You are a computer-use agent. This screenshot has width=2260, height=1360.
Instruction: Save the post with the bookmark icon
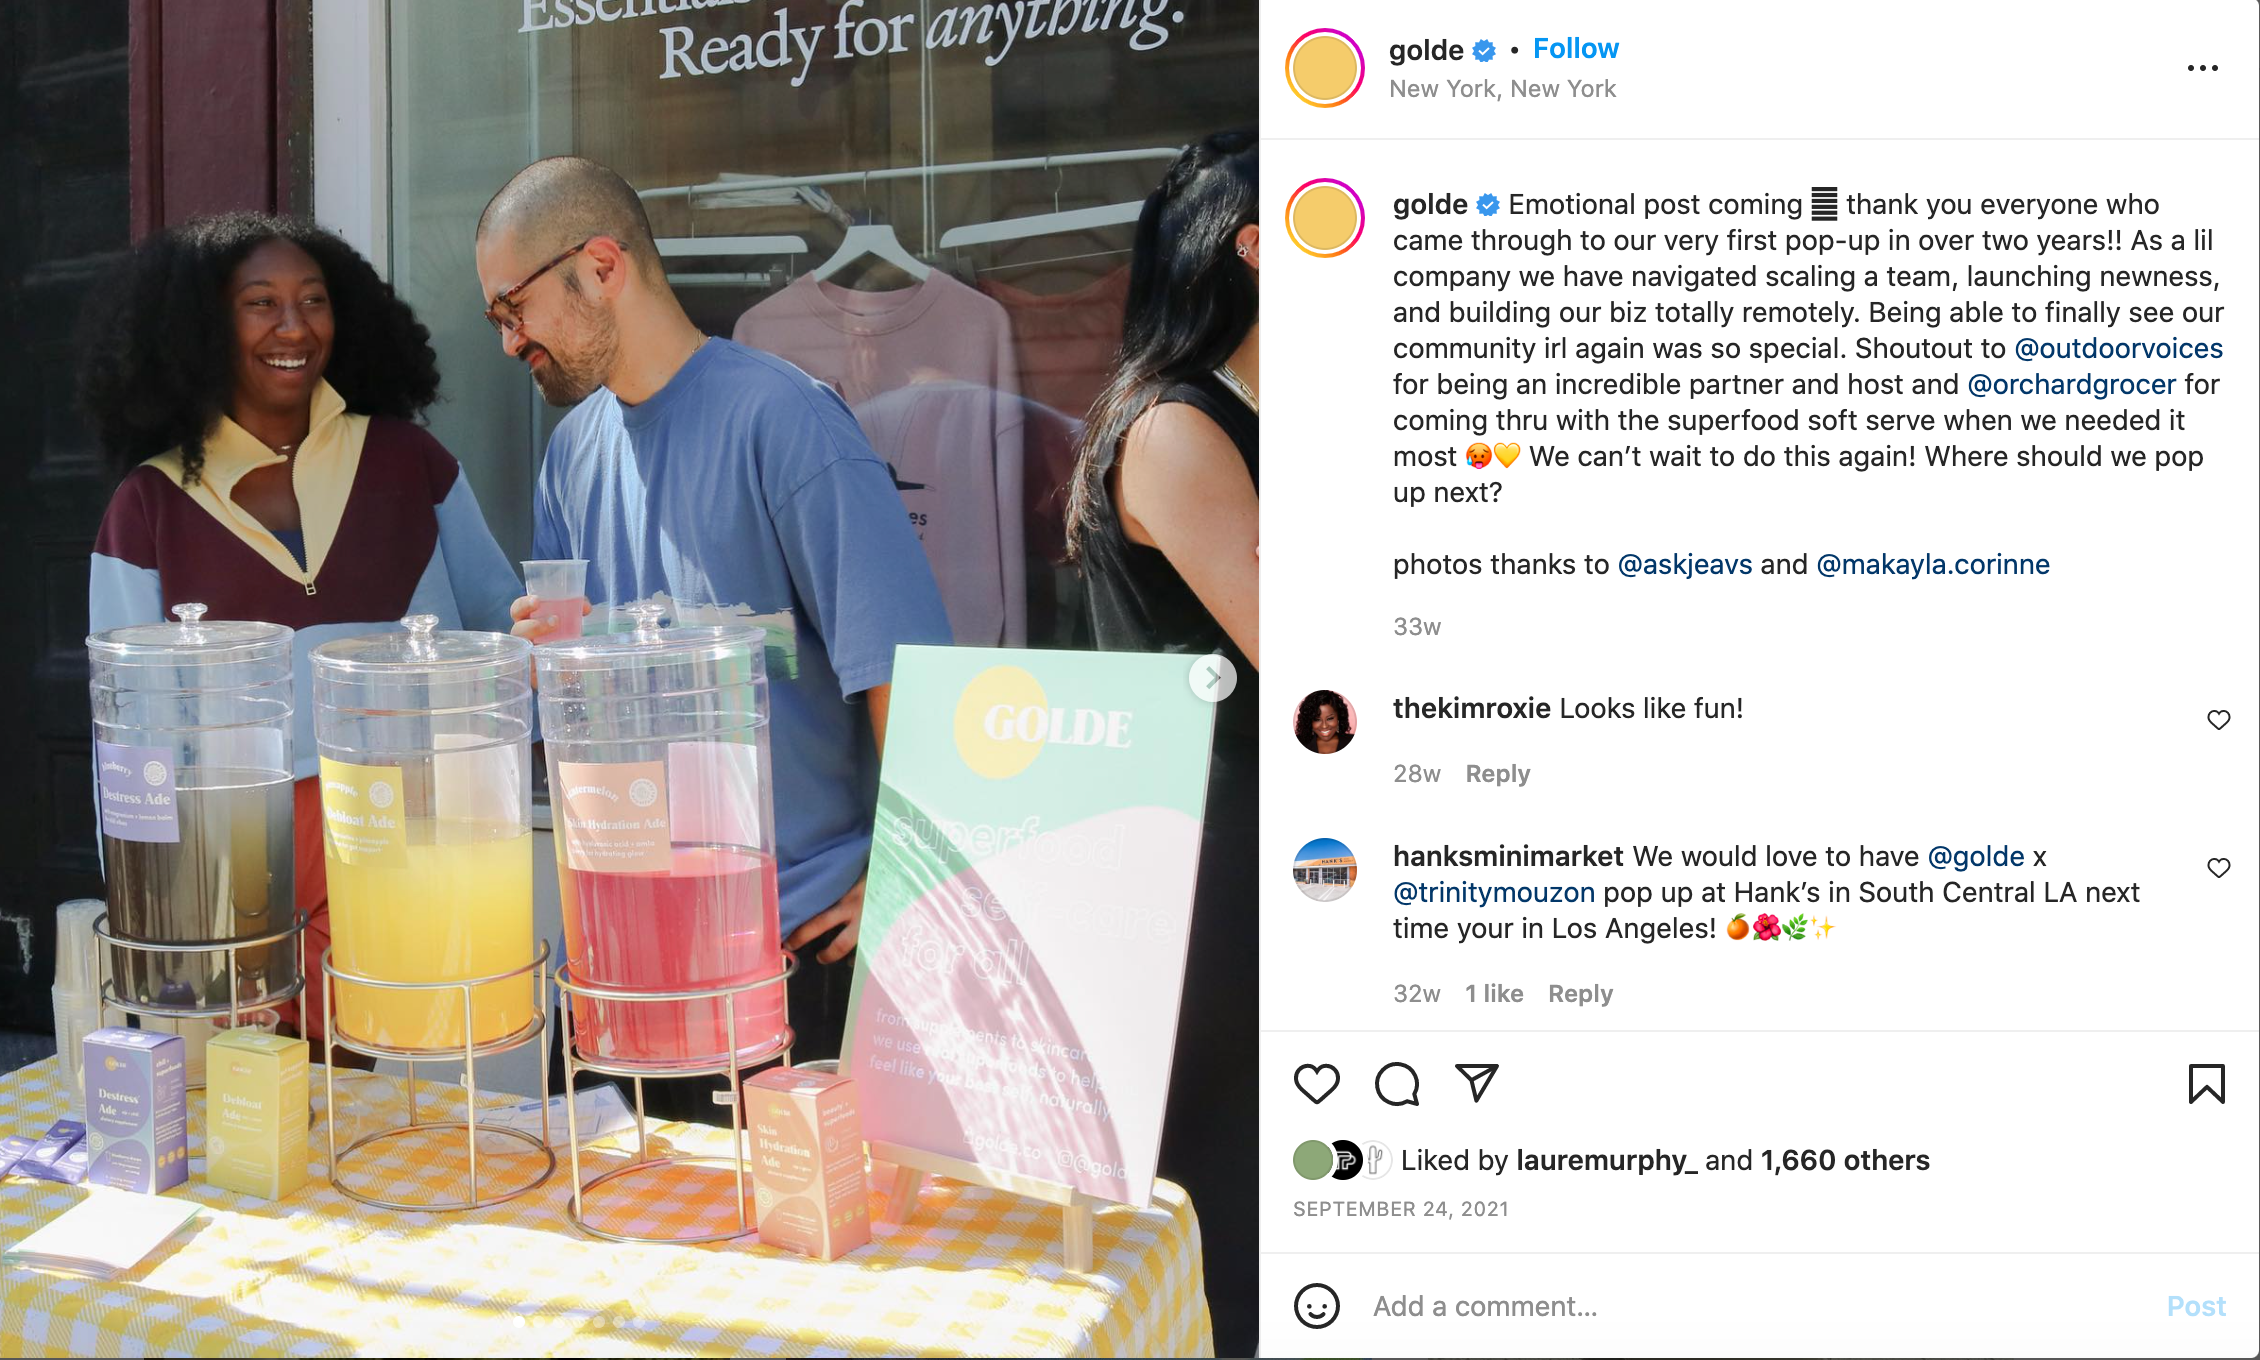pos(2206,1084)
